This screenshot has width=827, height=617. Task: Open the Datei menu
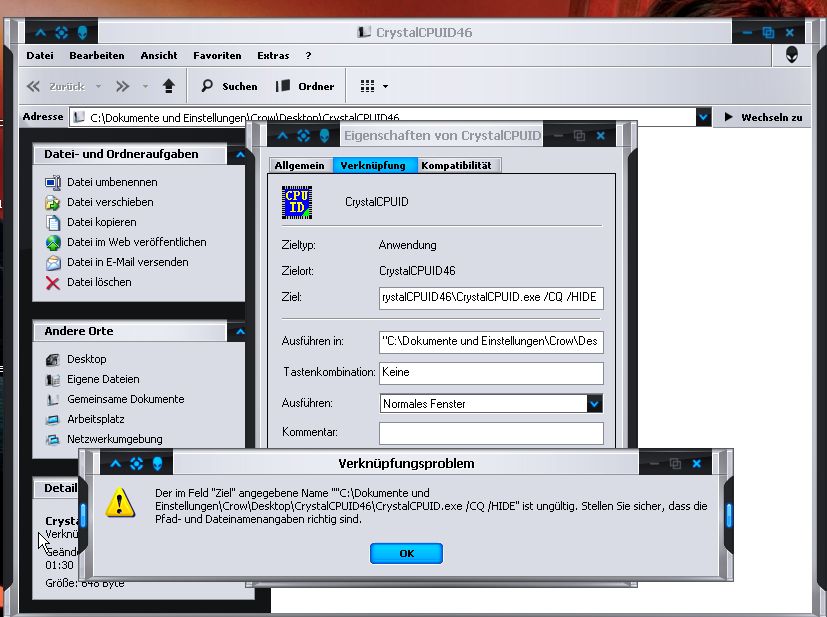point(40,55)
